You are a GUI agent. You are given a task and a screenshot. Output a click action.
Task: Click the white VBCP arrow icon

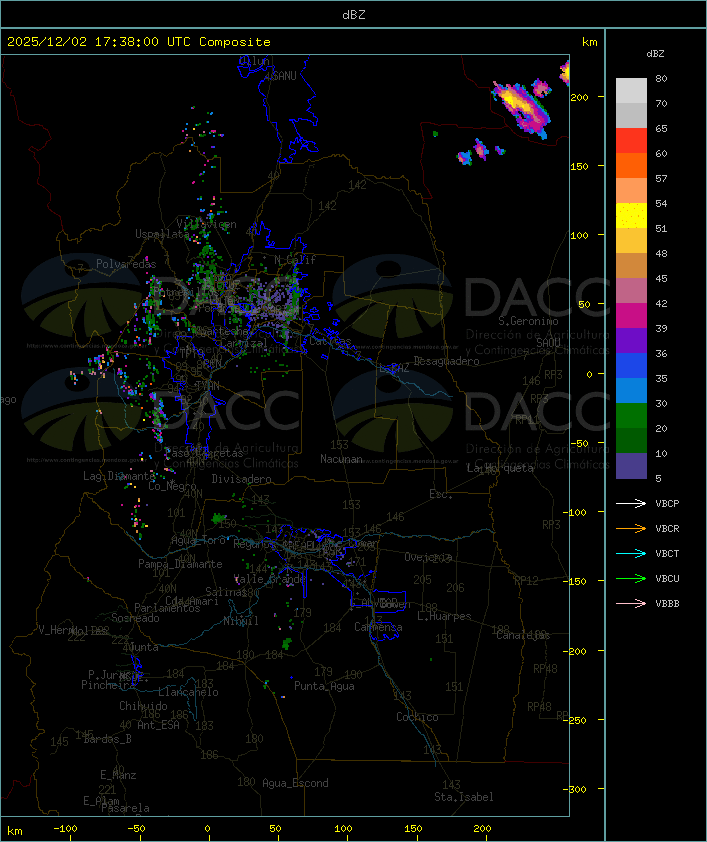tap(631, 503)
